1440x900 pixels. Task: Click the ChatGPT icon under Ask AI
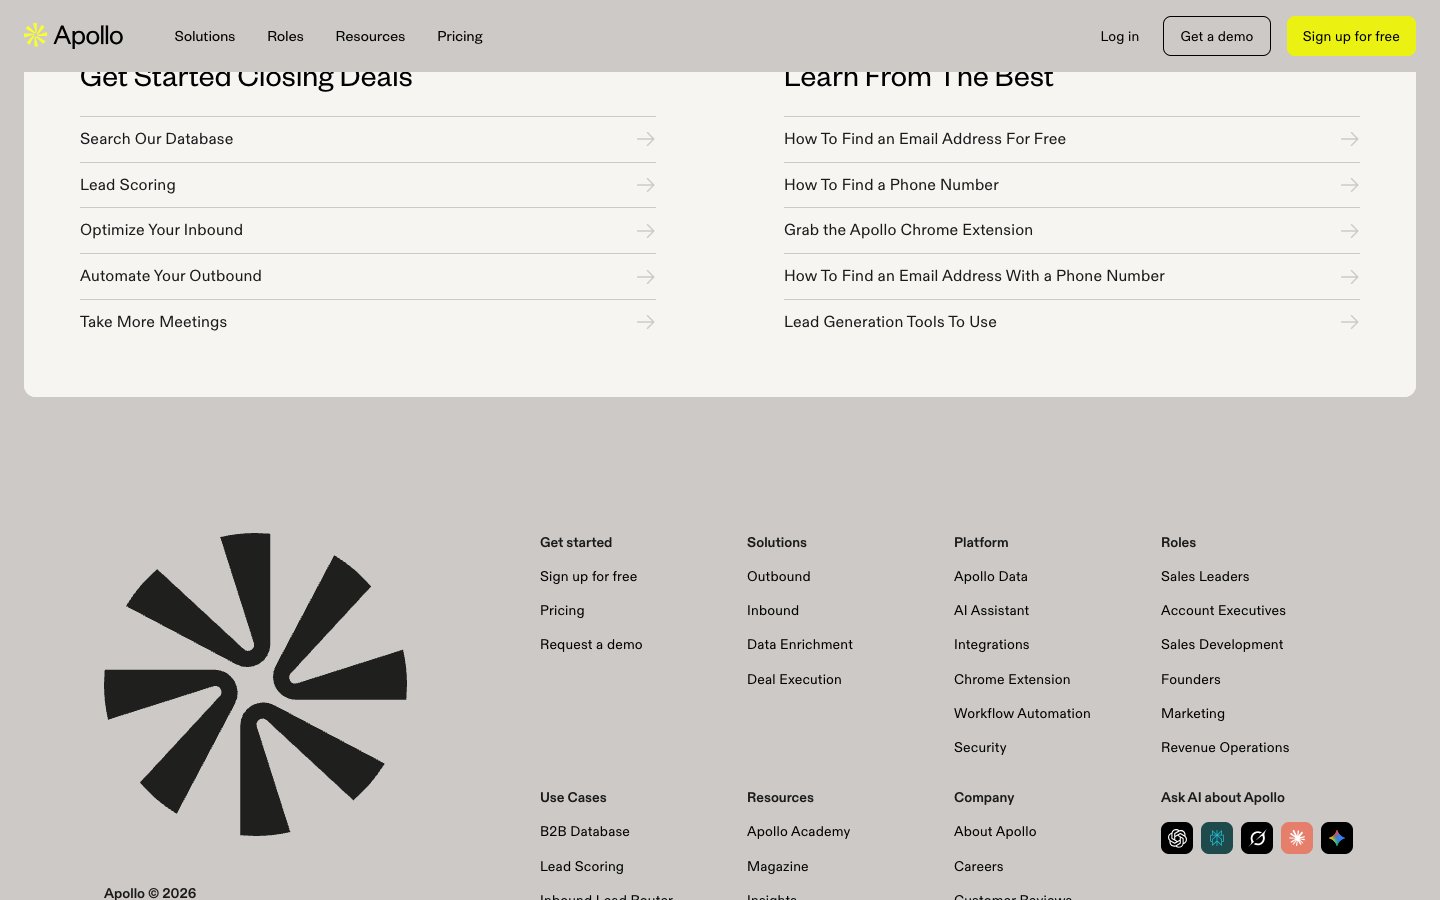click(x=1177, y=838)
